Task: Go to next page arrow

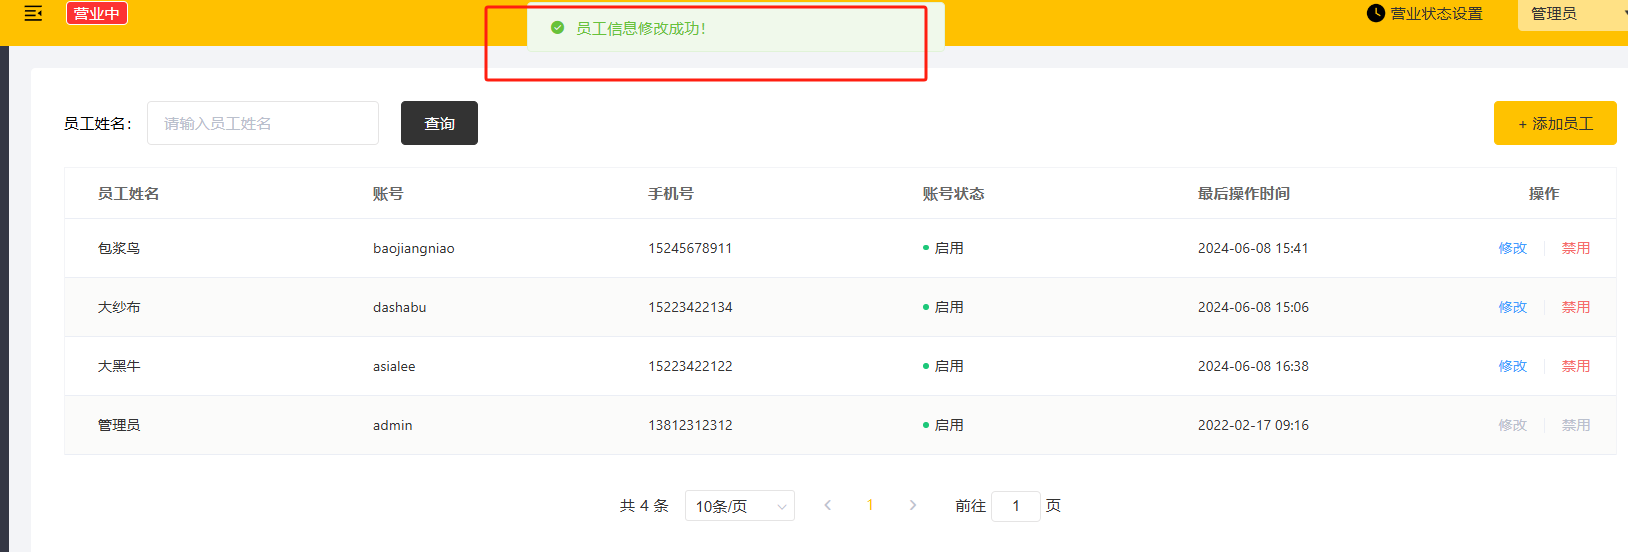Action: [912, 505]
